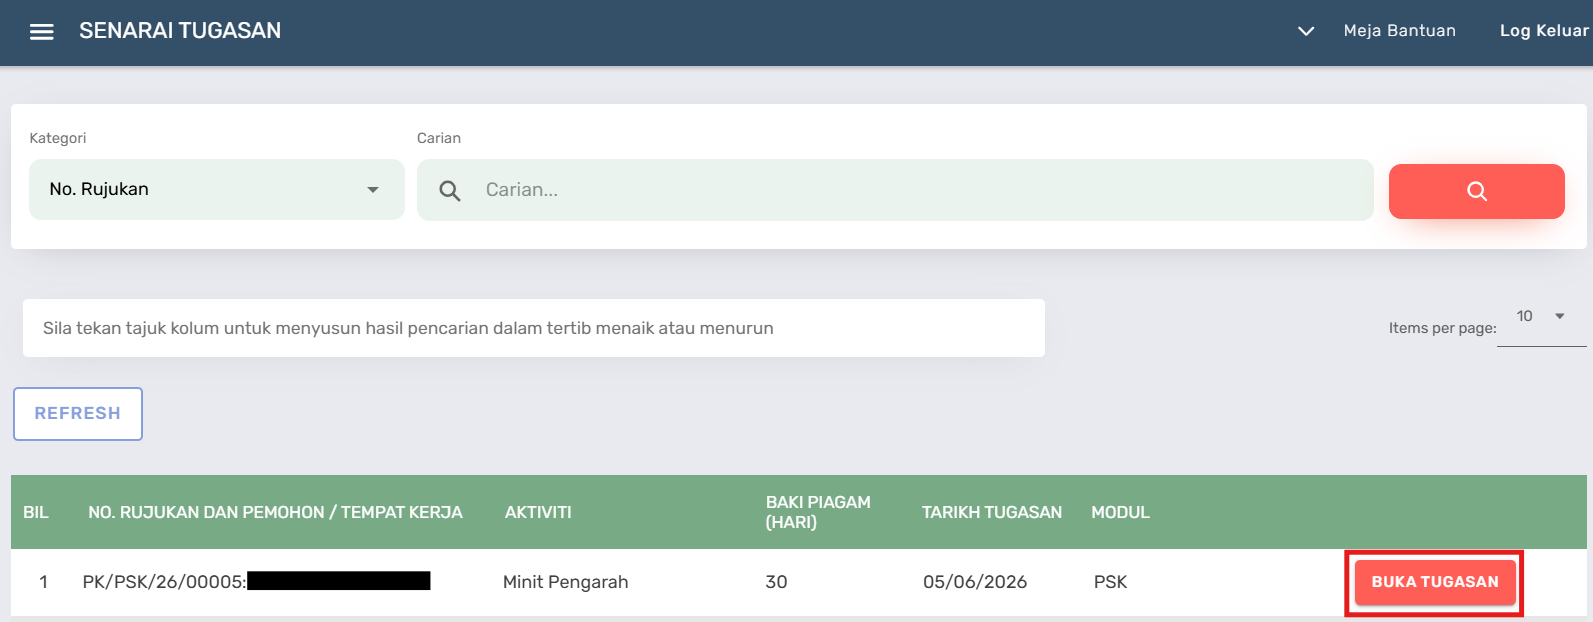The height and width of the screenshot is (622, 1593).
Task: Sort by NO. RUJUKAN DAN PEMOHON column header
Action: (x=275, y=512)
